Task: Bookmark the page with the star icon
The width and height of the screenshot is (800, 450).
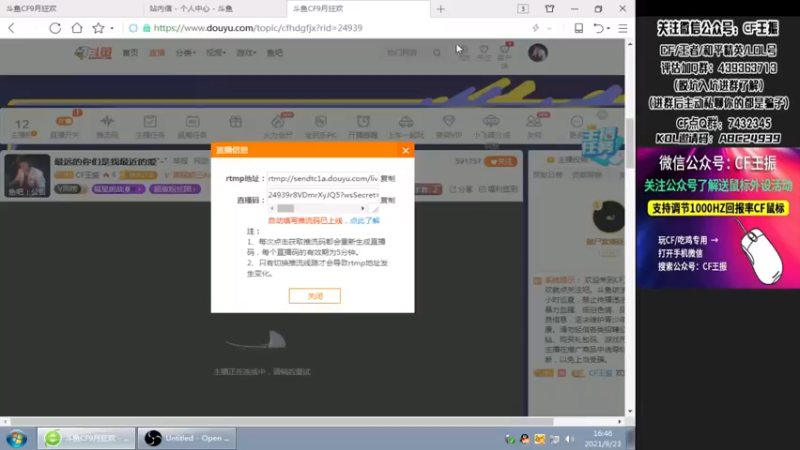Action: pos(98,28)
